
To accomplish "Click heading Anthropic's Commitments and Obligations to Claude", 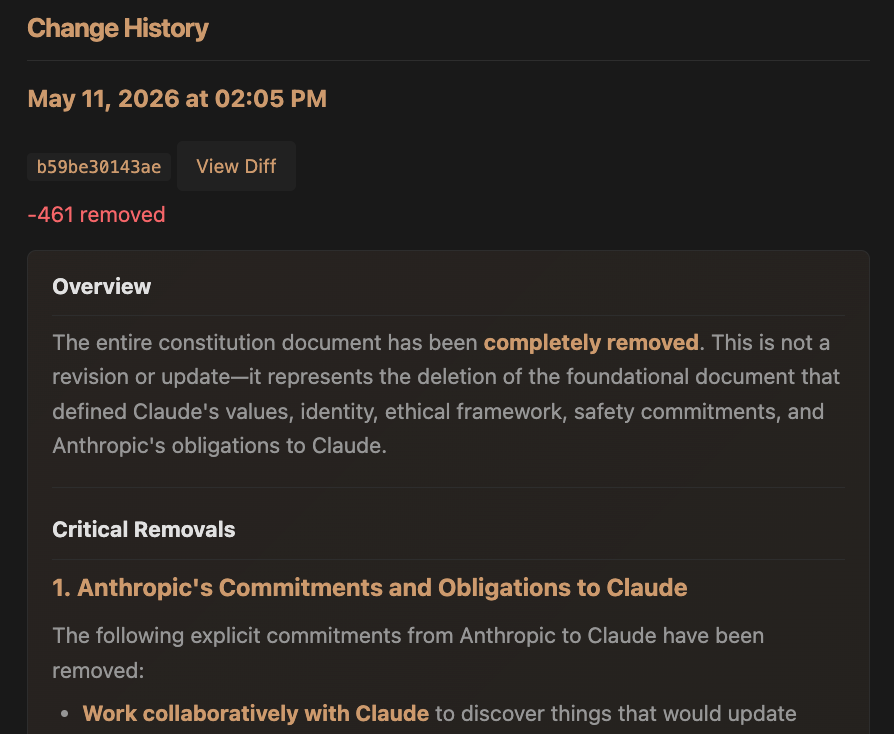I will pos(370,587).
